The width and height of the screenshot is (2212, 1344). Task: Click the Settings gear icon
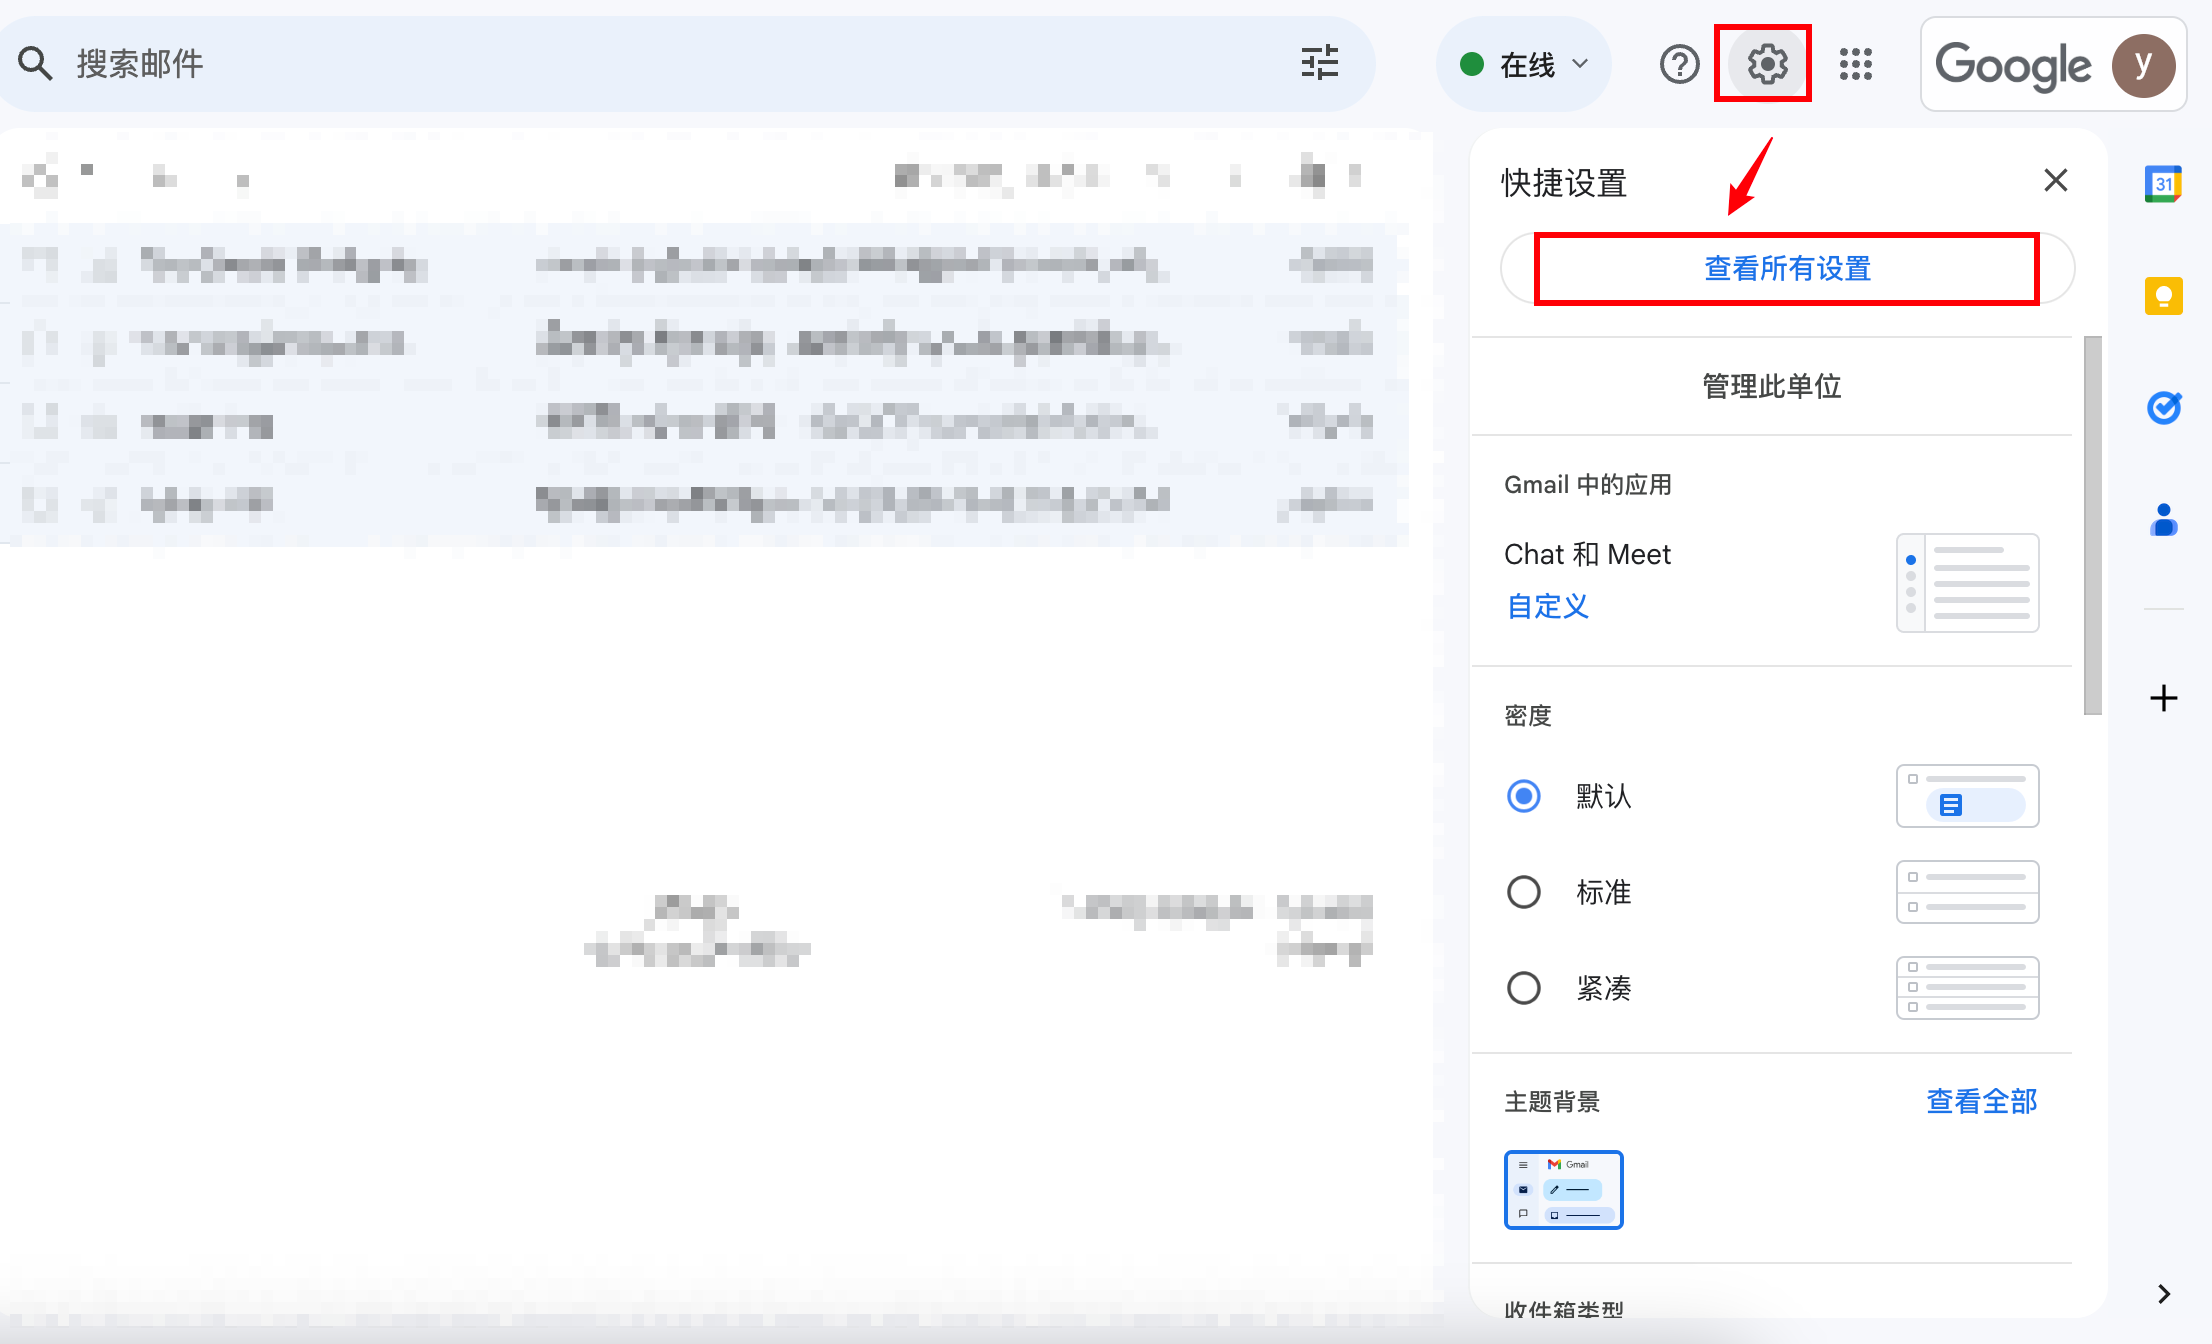pos(1767,65)
